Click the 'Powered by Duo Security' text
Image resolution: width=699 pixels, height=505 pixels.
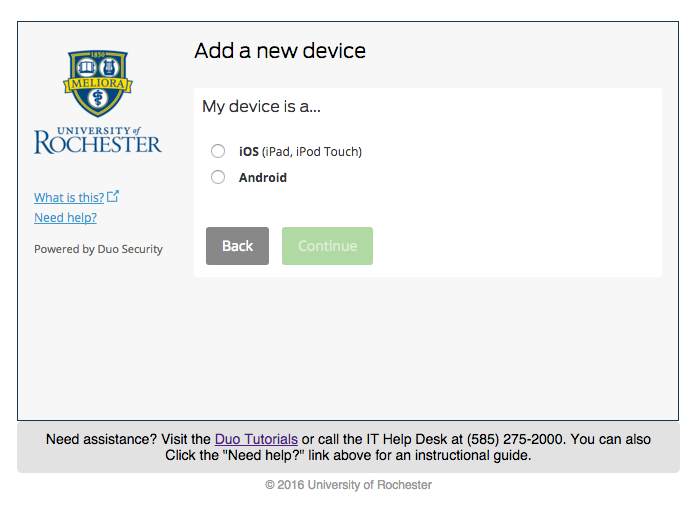click(99, 249)
